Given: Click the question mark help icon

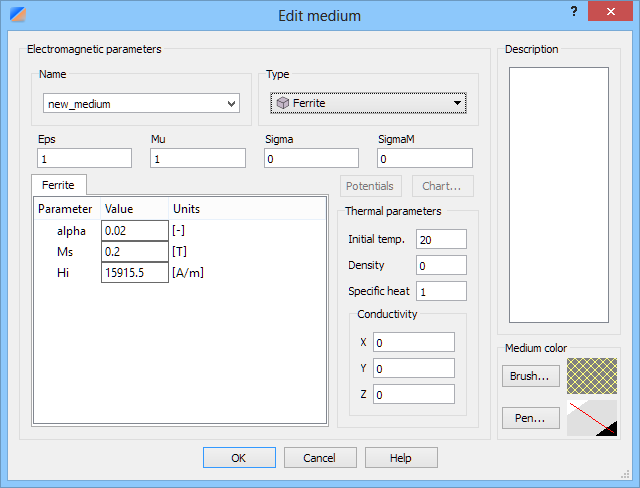Looking at the screenshot, I should [574, 11].
